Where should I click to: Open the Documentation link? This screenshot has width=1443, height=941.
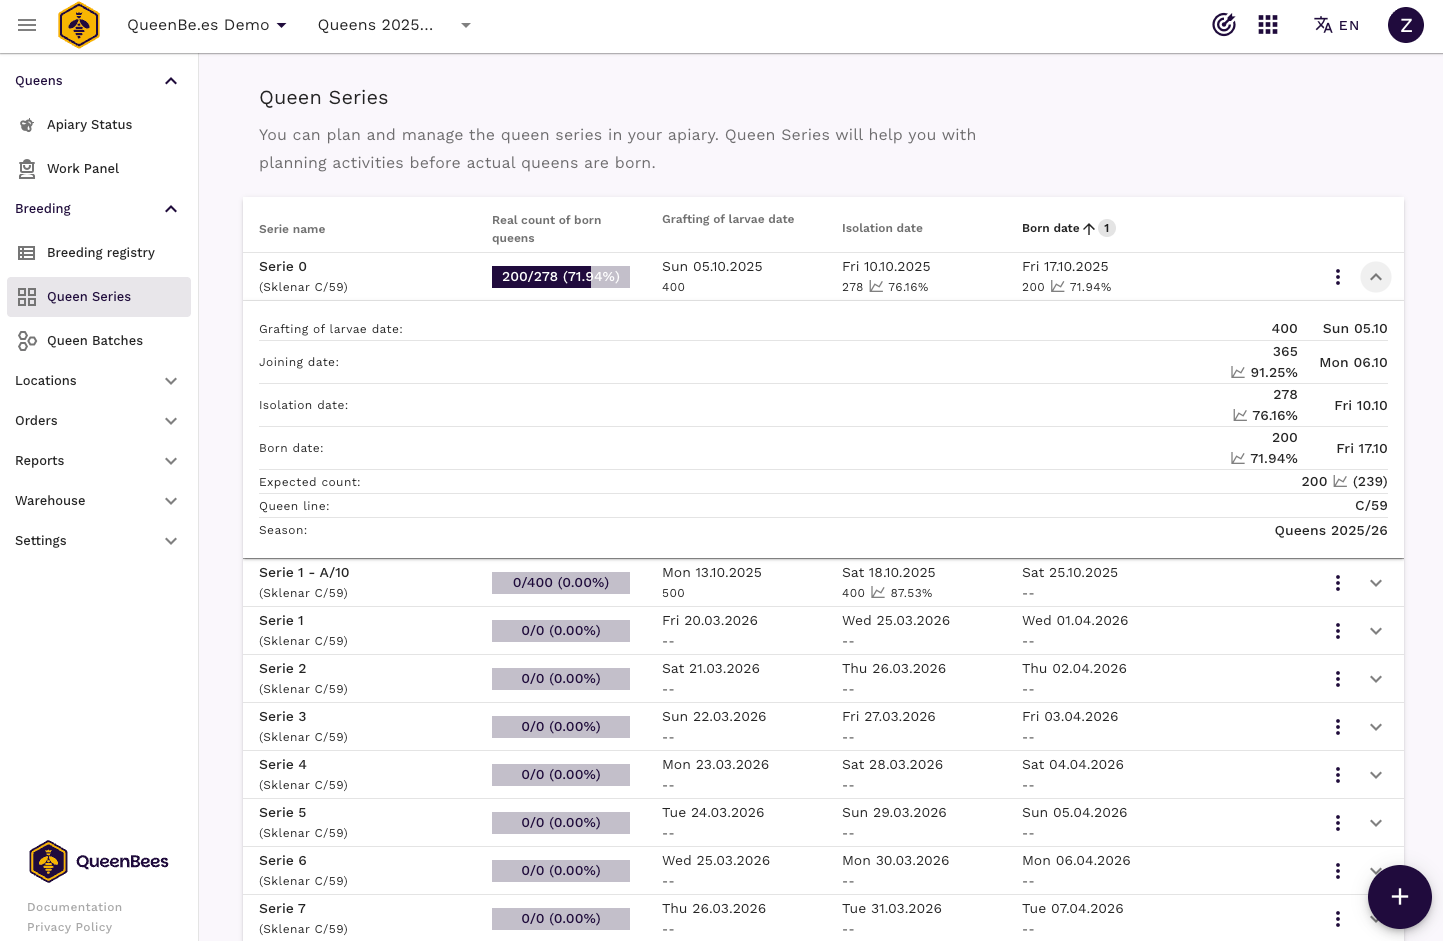tap(74, 907)
